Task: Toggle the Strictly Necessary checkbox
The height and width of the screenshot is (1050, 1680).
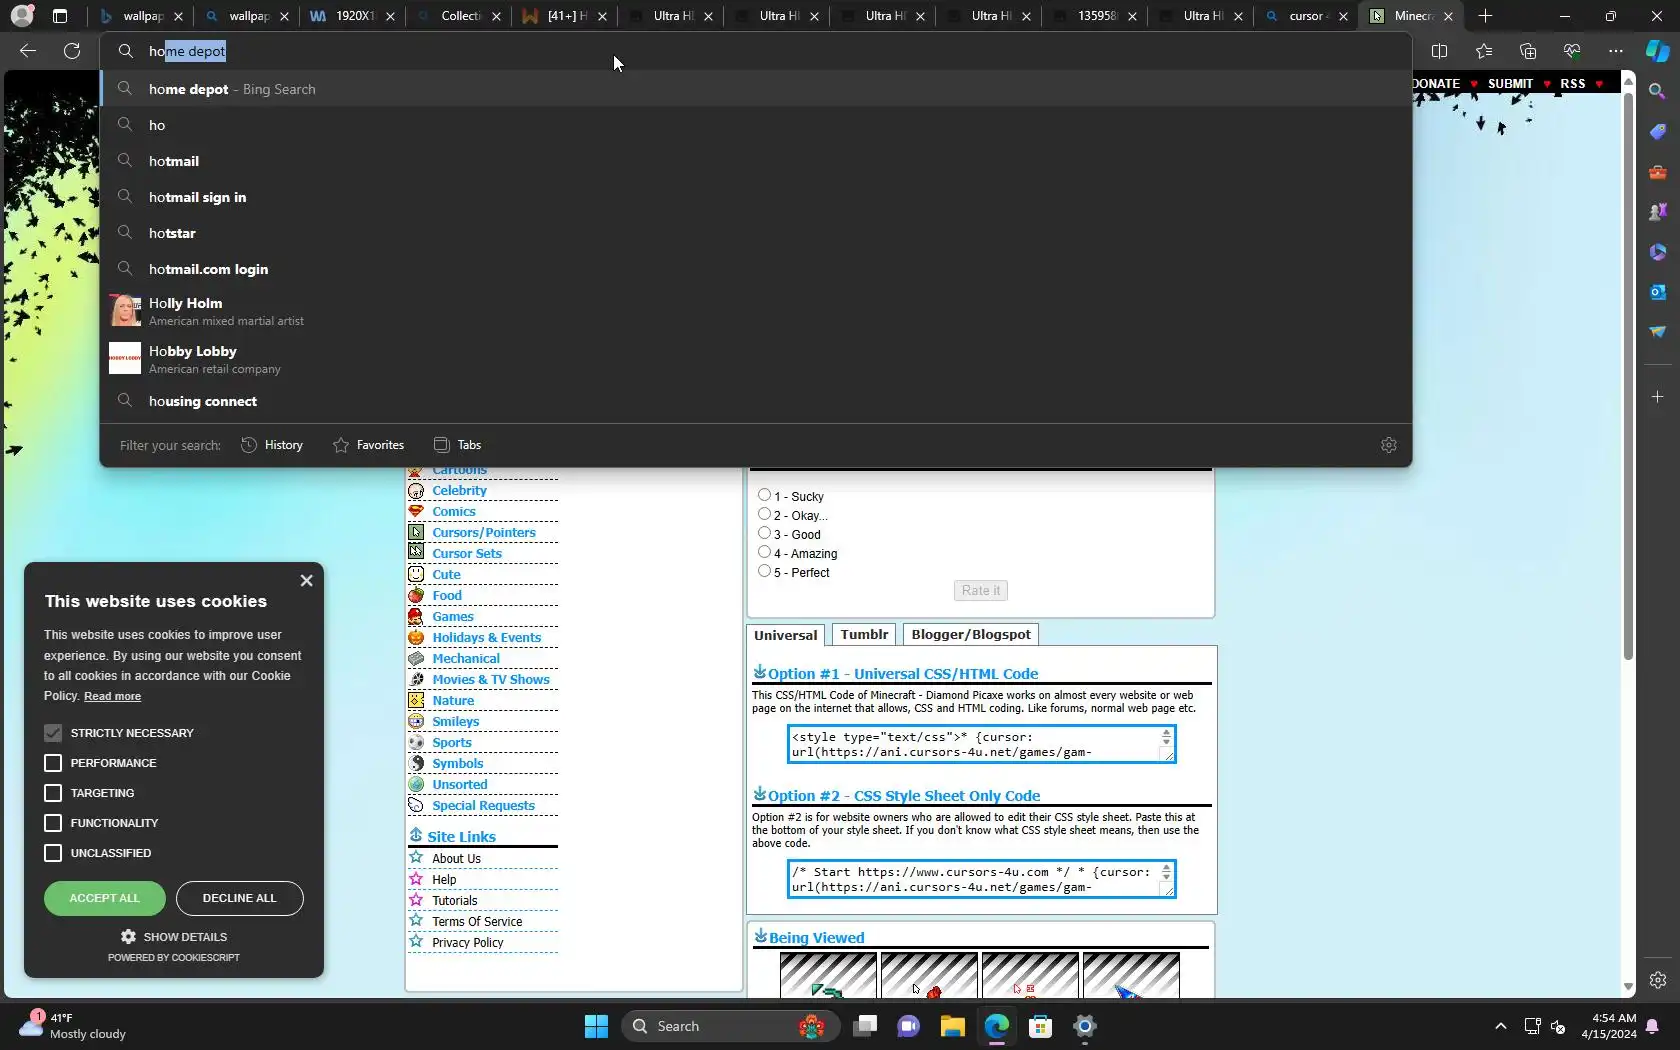Action: pos(53,733)
